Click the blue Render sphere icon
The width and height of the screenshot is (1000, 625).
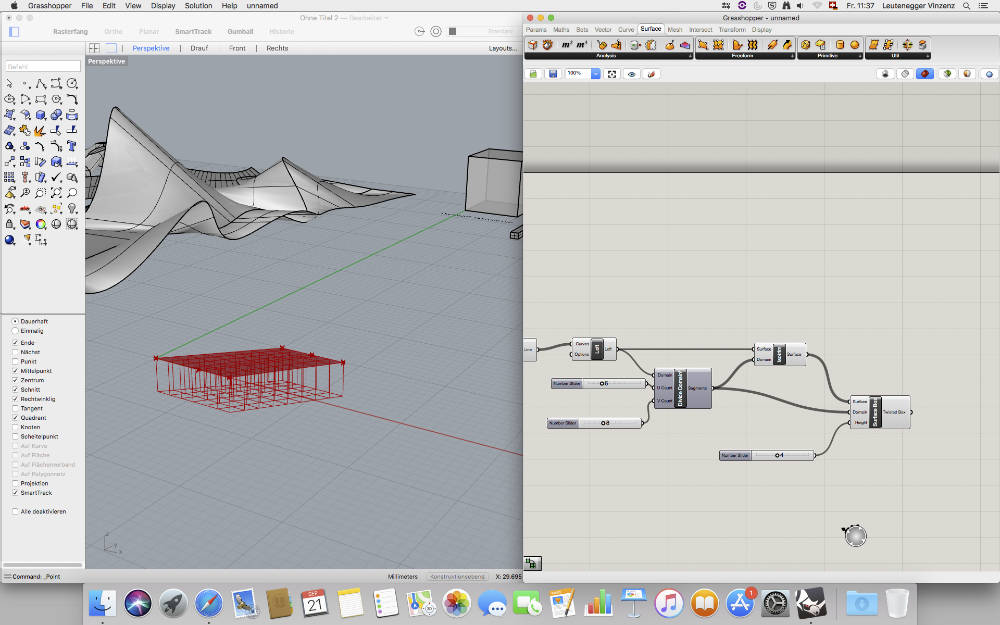pos(10,240)
